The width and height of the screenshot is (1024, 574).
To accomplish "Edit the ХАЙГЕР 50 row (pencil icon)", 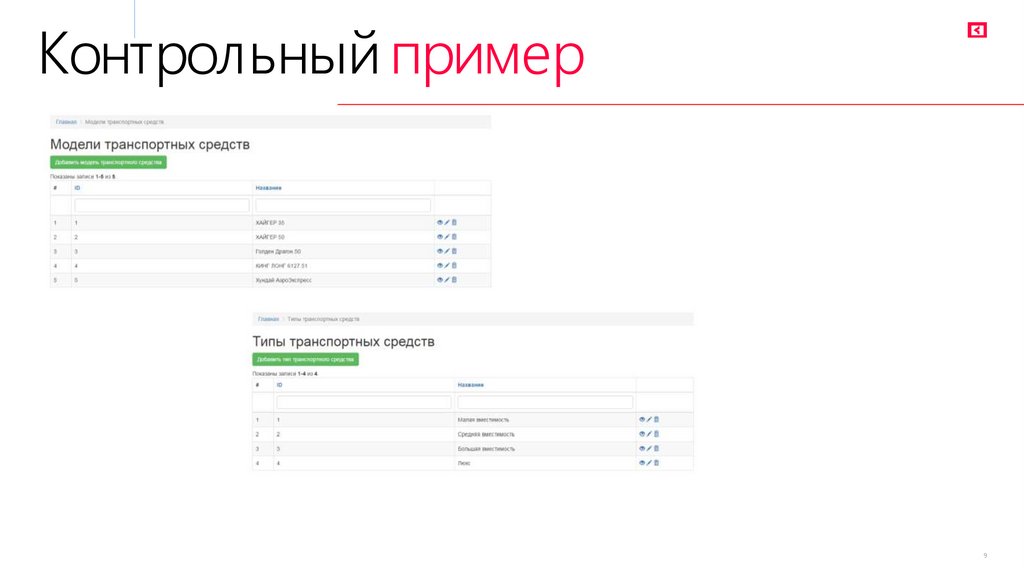I will point(447,237).
